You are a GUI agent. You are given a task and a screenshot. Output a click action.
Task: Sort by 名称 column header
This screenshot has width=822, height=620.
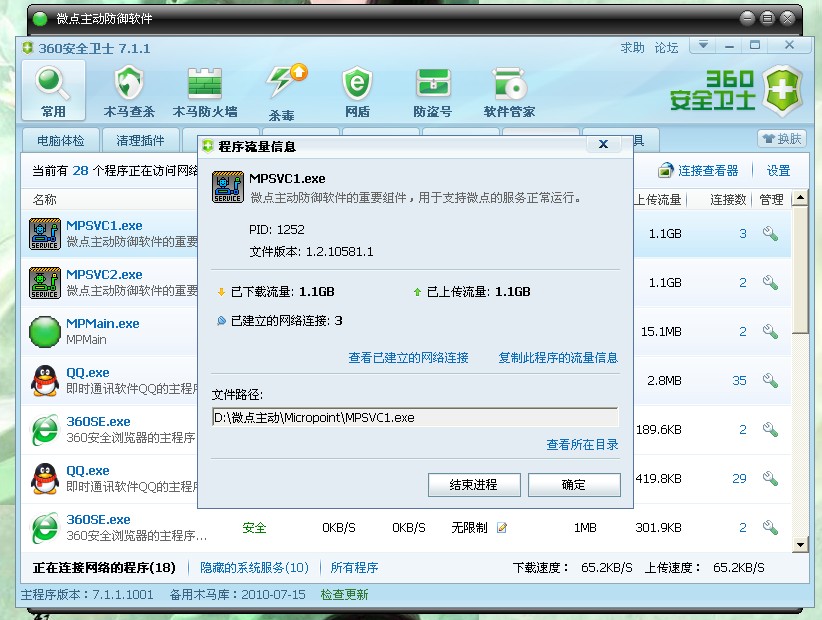tap(45, 200)
